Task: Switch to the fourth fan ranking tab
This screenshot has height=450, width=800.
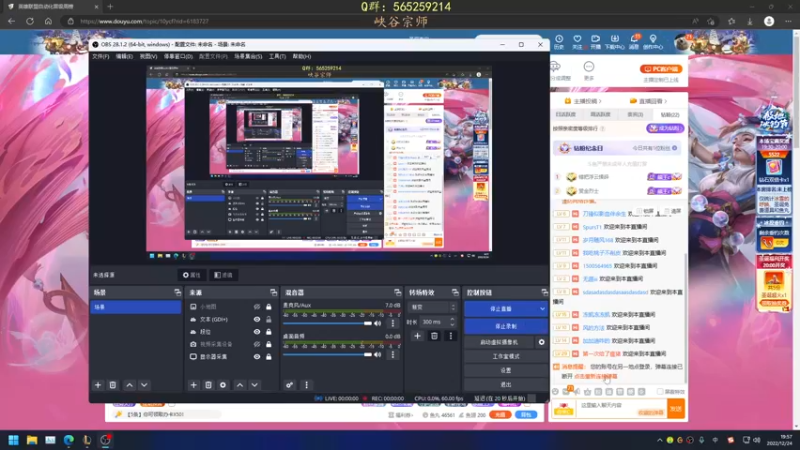Action: (x=670, y=115)
